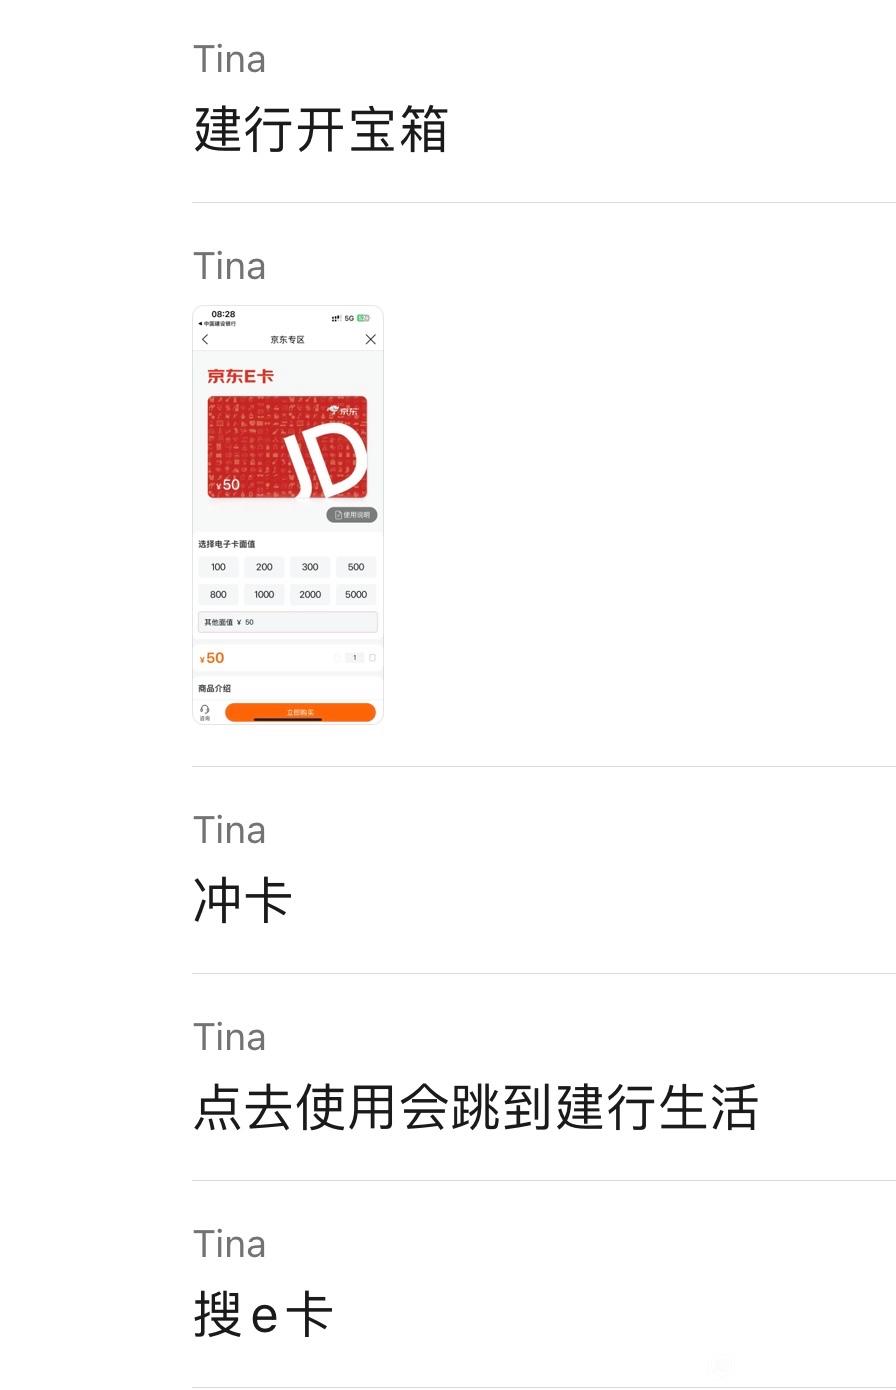896x1390 pixels.
Task: Tap the orange 立即购买 button
Action: (x=300, y=712)
